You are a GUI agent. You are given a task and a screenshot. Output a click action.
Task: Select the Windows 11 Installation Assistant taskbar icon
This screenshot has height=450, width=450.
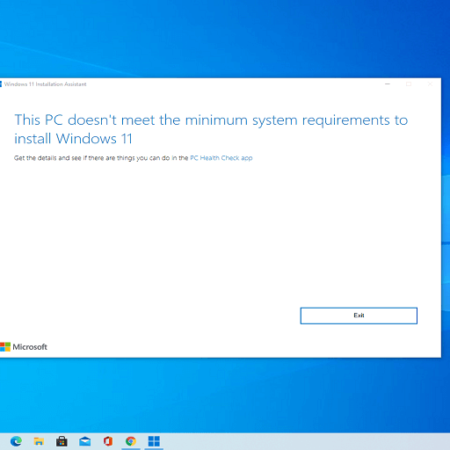click(154, 441)
